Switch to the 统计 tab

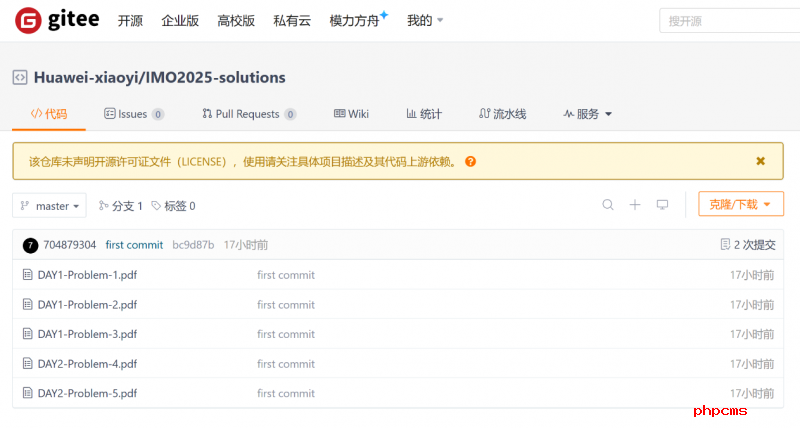tap(424, 114)
